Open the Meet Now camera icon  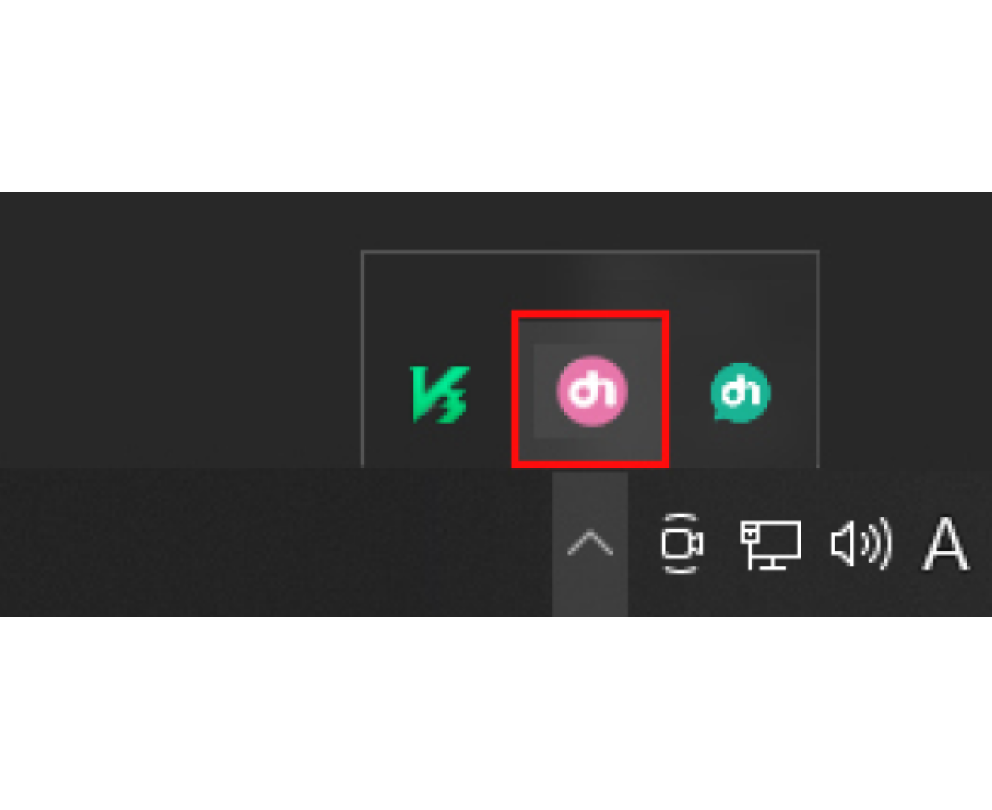click(x=682, y=544)
